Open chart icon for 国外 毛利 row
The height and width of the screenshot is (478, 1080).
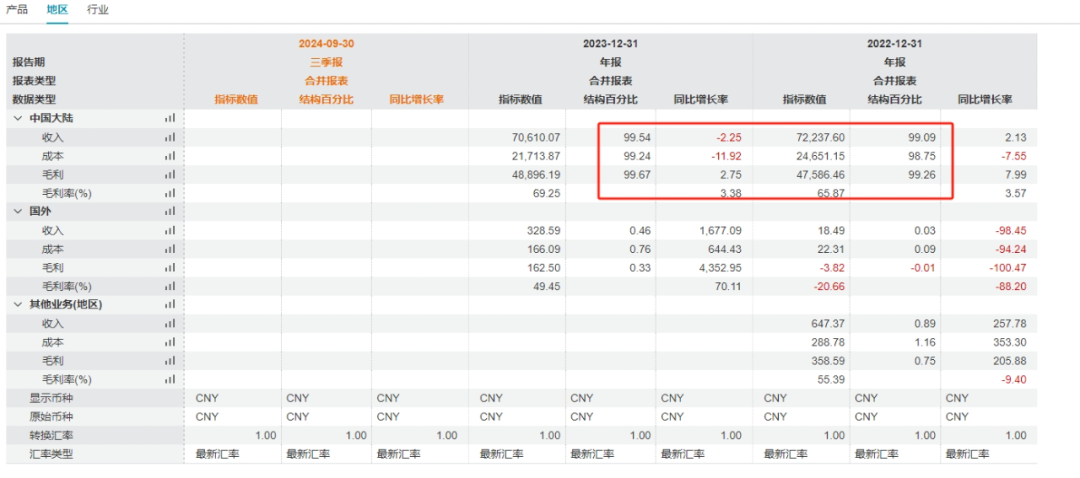(169, 268)
